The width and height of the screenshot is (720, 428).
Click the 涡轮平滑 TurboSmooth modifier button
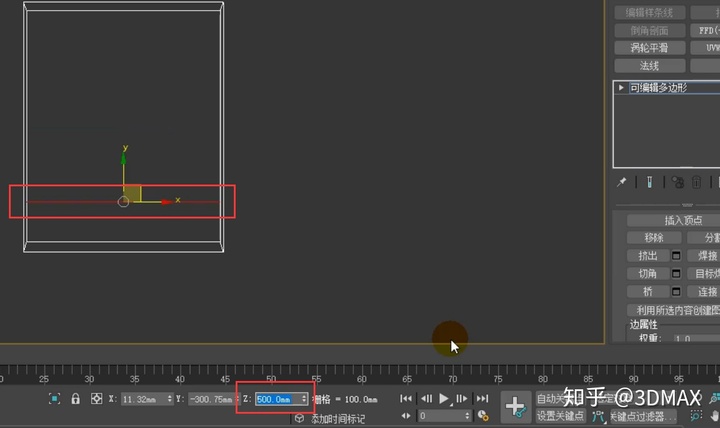point(649,48)
